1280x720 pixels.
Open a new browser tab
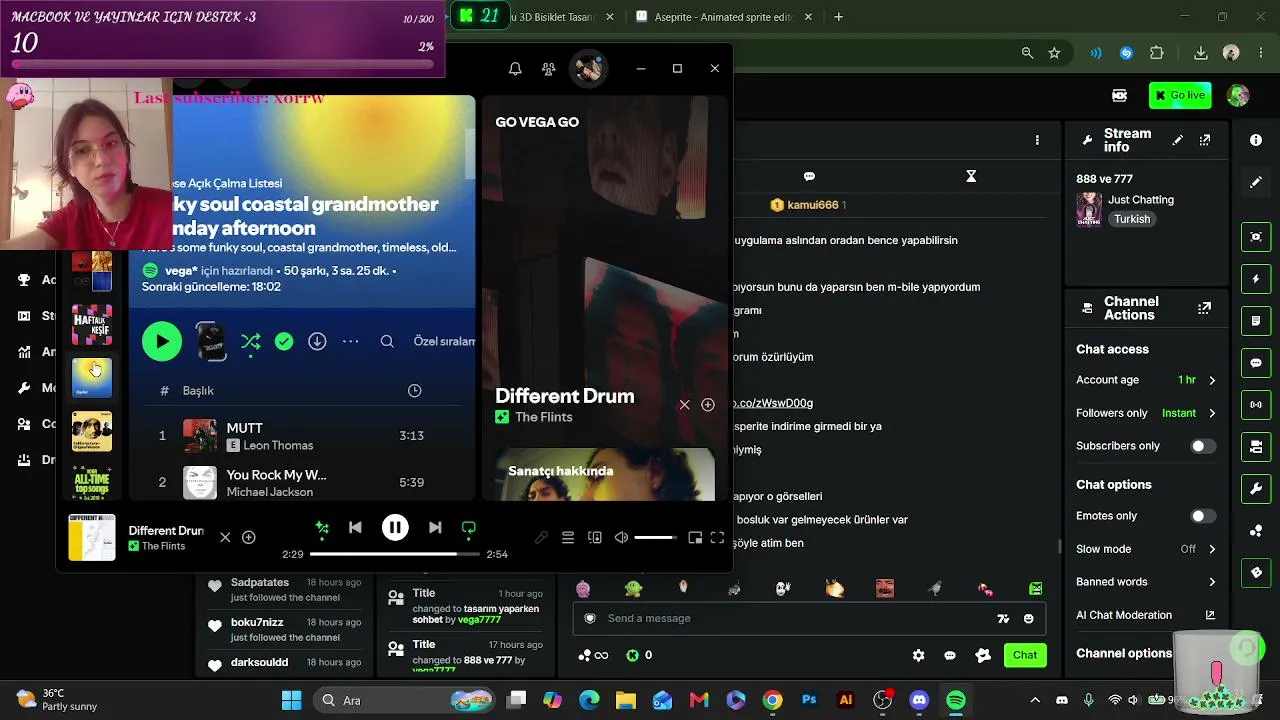pyautogui.click(x=838, y=17)
